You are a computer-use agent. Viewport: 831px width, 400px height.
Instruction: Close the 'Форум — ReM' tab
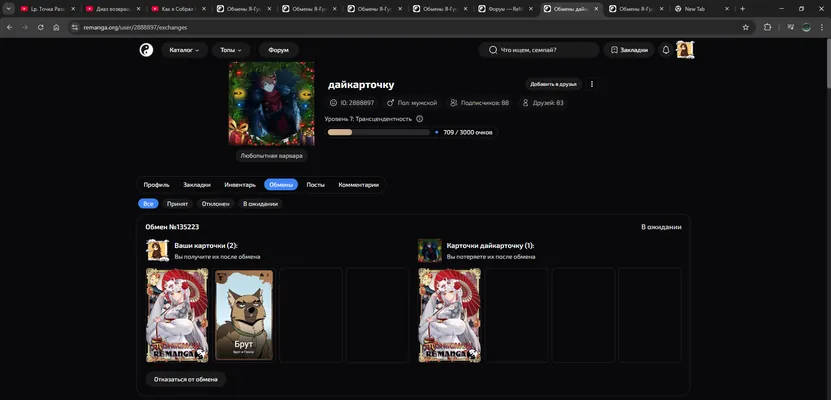(x=531, y=9)
